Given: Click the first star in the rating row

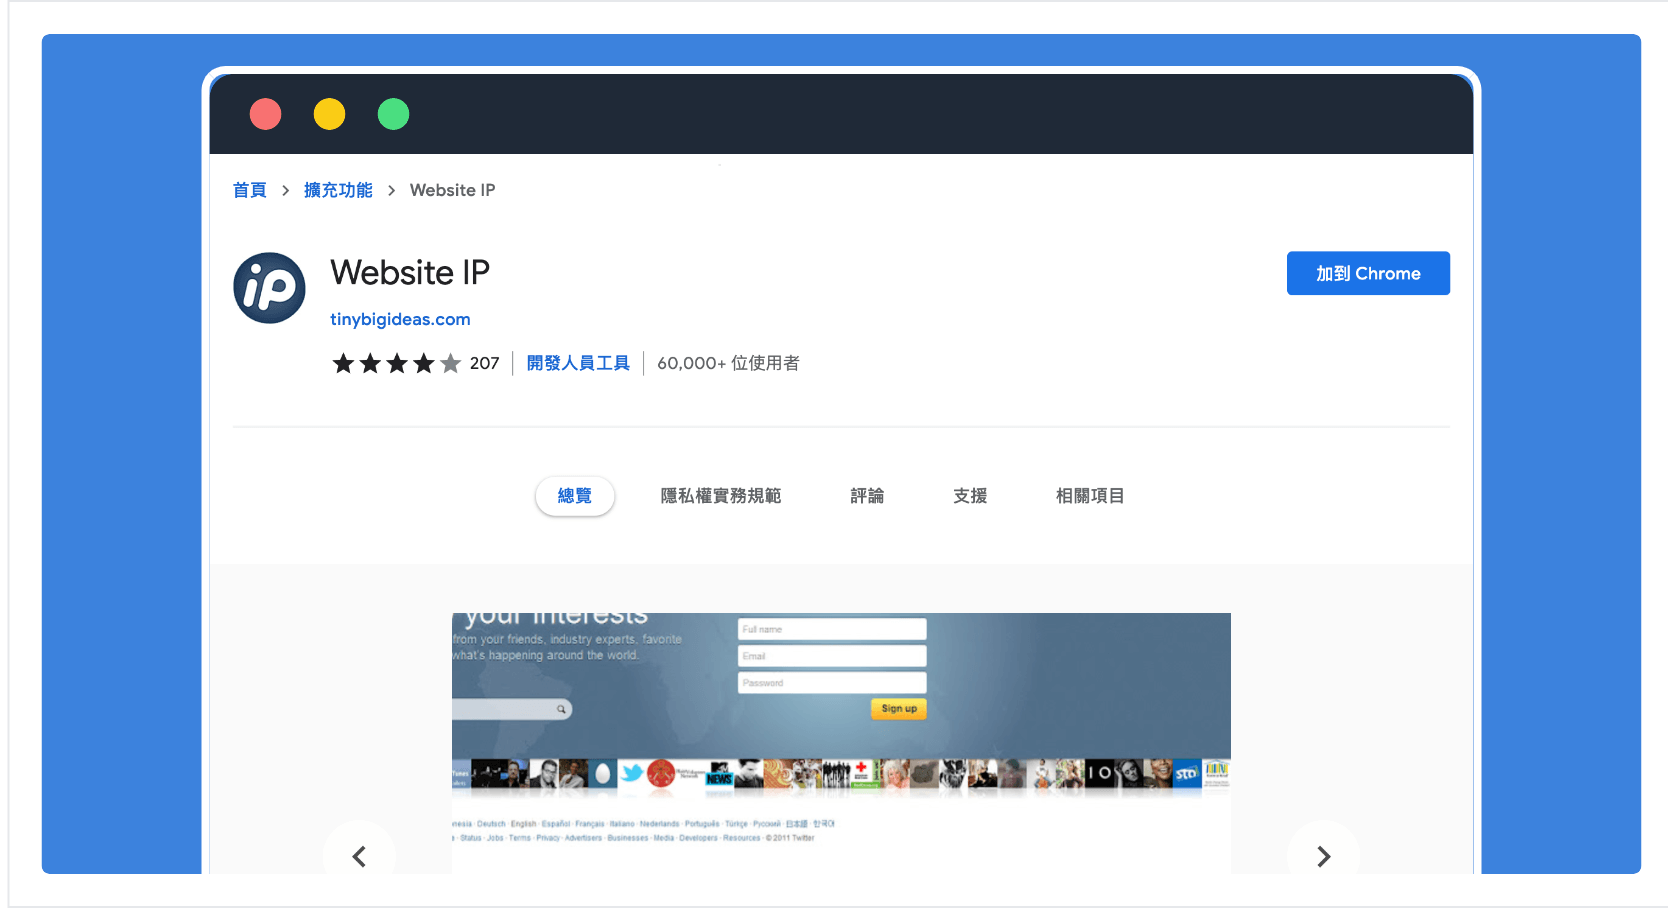Looking at the screenshot, I should coord(343,363).
